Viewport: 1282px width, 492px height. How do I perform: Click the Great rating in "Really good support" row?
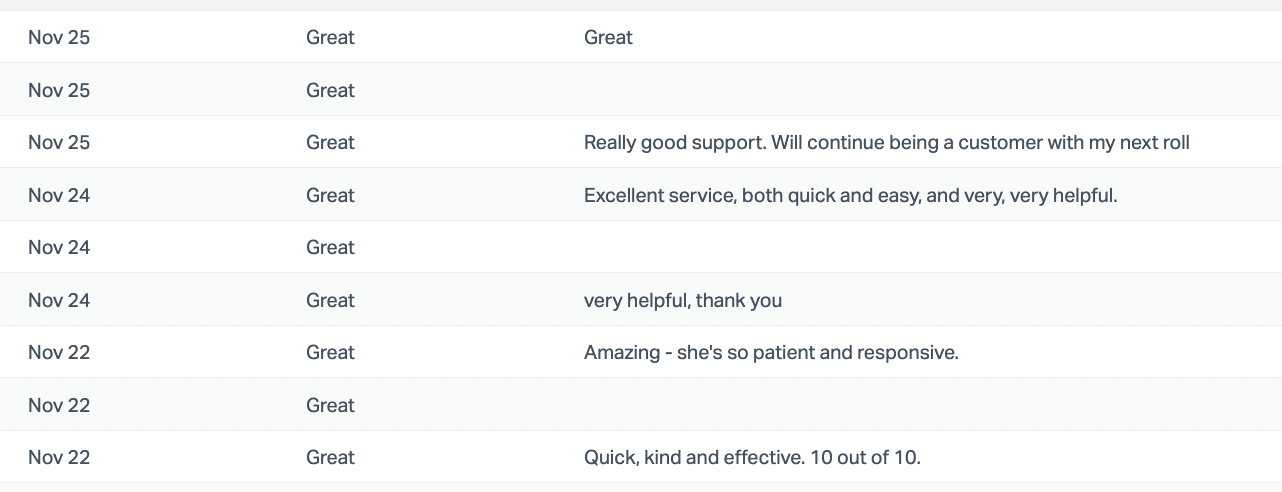[x=330, y=142]
